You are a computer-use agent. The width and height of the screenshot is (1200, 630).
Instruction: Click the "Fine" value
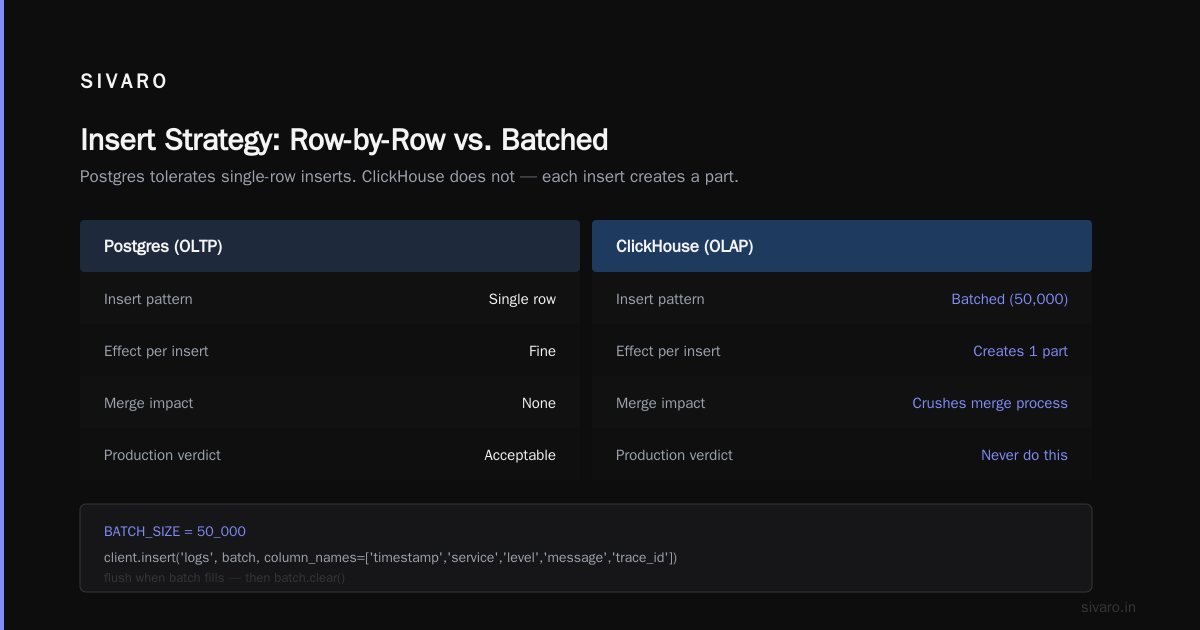[542, 351]
